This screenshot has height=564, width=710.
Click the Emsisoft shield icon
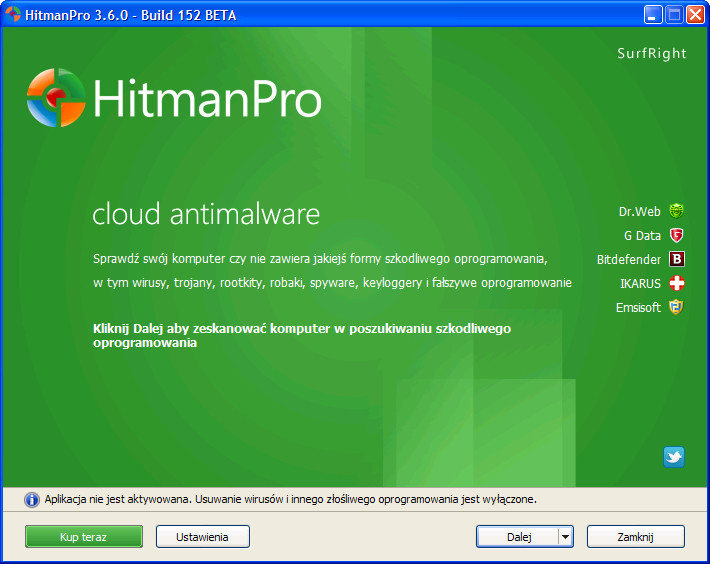[676, 307]
